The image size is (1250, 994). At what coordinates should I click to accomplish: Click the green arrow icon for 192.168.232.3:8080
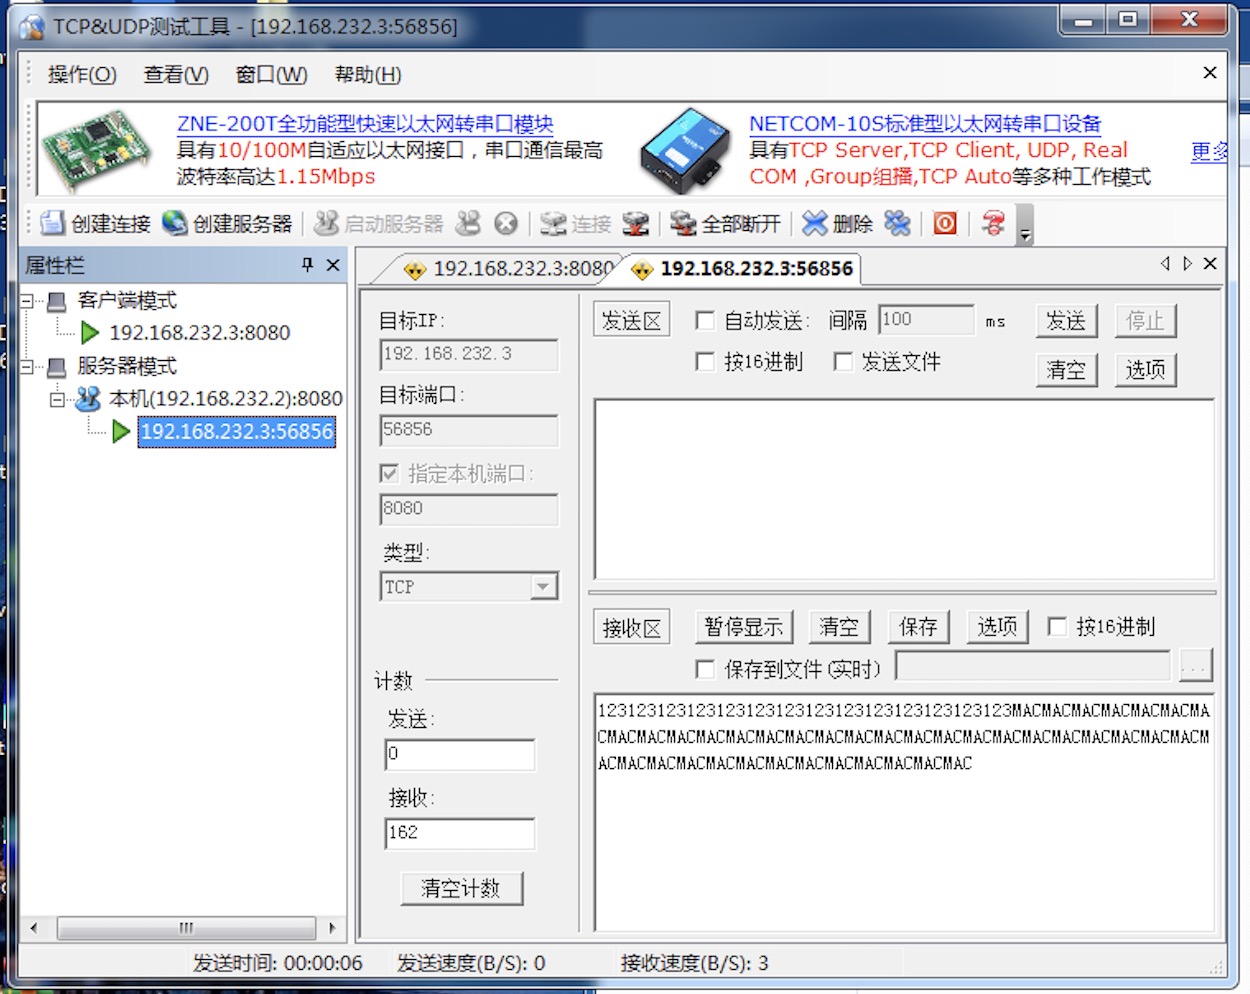[x=90, y=332]
